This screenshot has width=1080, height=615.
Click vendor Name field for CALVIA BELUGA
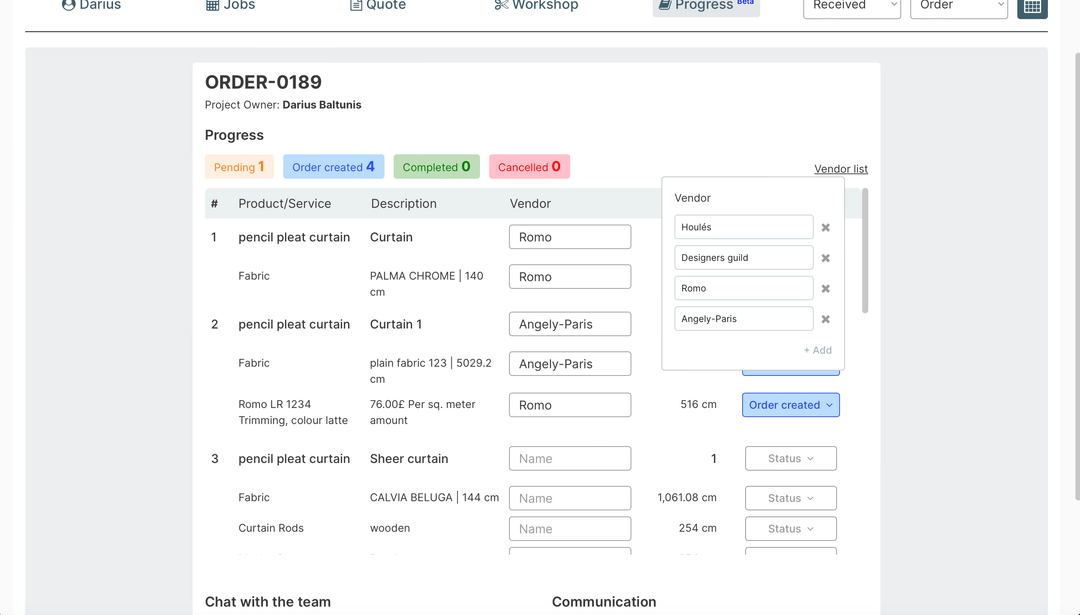click(x=570, y=499)
